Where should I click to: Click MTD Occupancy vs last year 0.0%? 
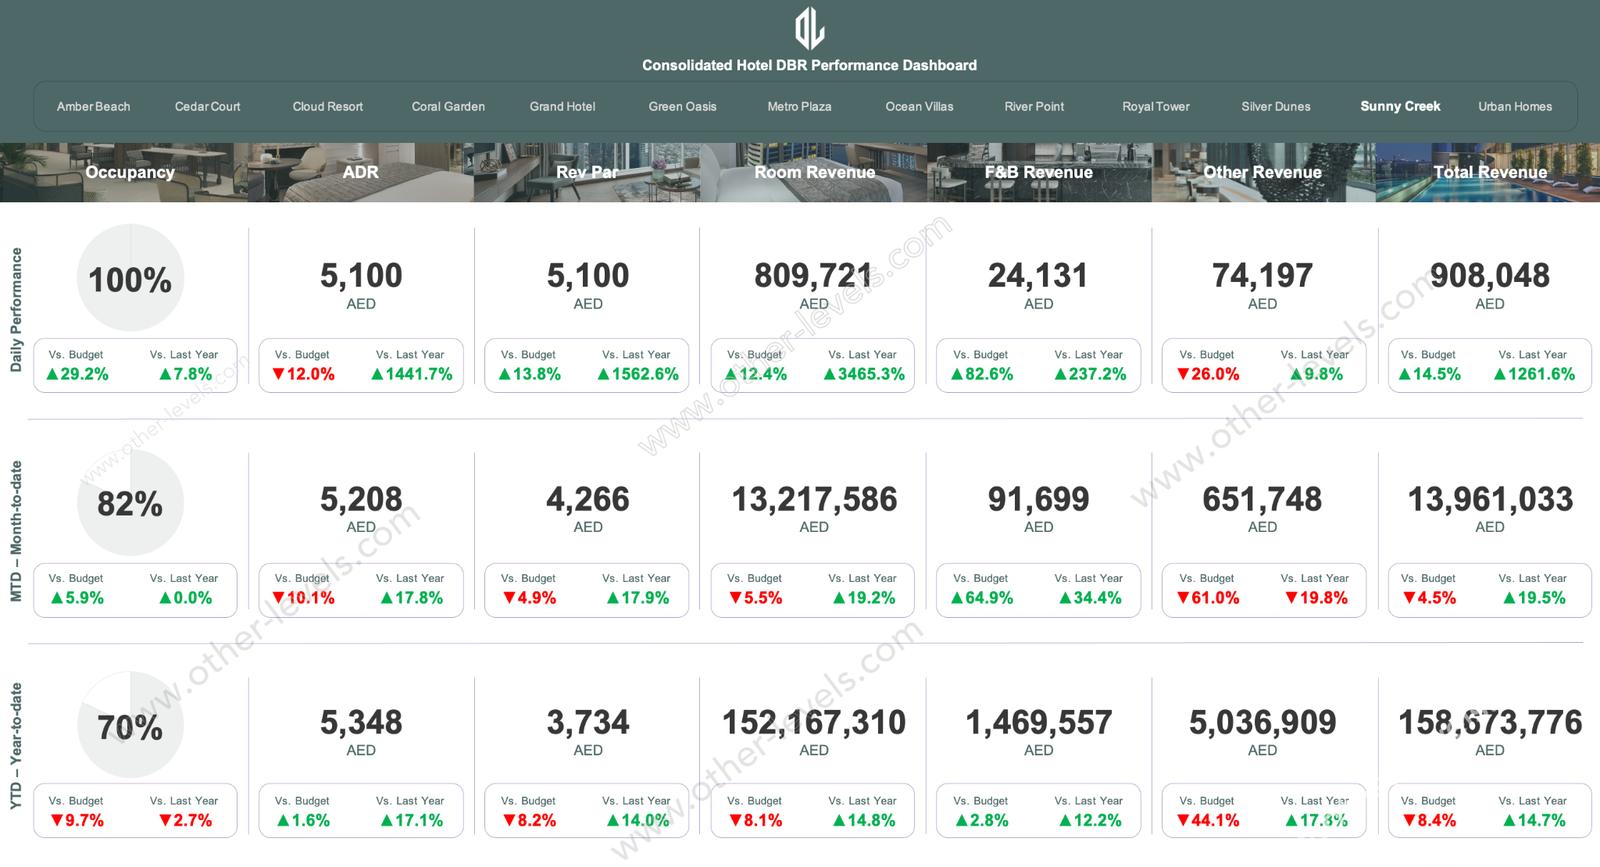click(x=186, y=598)
